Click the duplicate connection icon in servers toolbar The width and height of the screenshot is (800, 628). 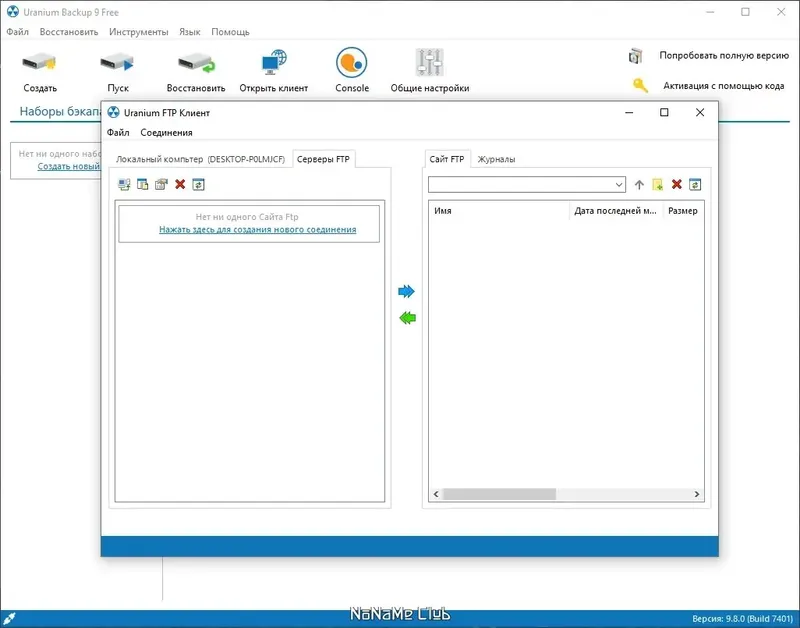(142, 184)
